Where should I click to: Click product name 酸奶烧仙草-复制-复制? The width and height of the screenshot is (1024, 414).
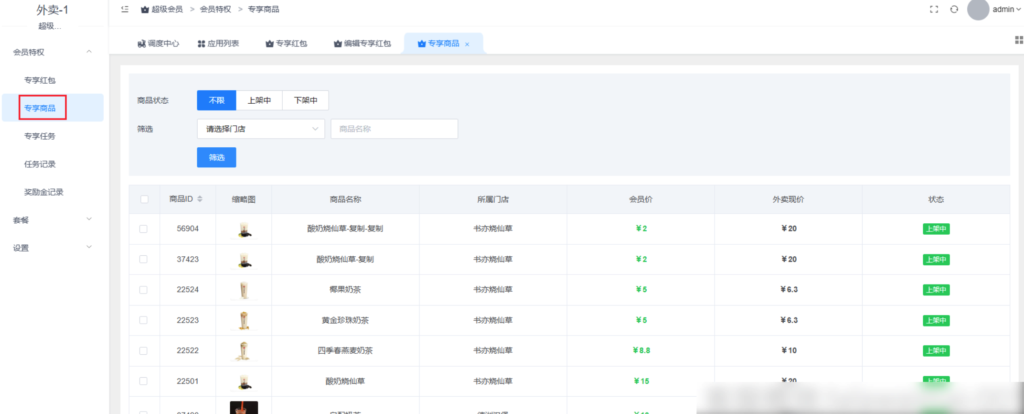[x=345, y=229]
